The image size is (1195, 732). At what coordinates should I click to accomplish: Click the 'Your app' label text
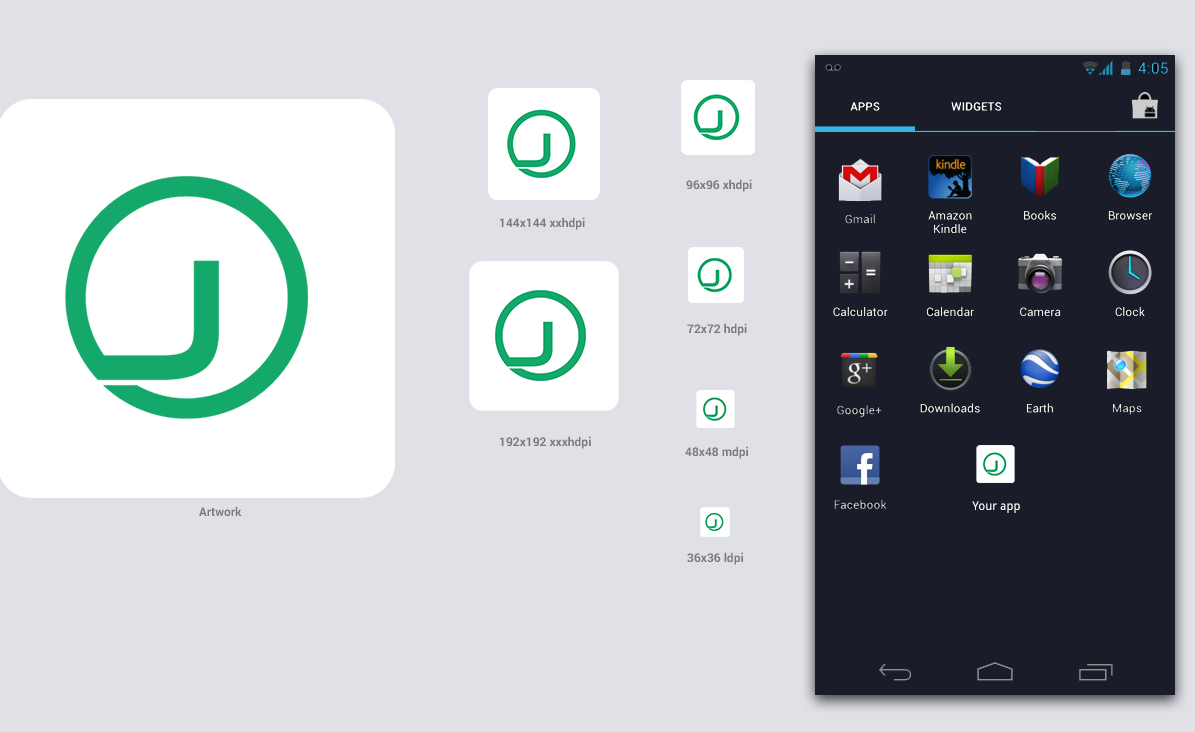click(995, 506)
